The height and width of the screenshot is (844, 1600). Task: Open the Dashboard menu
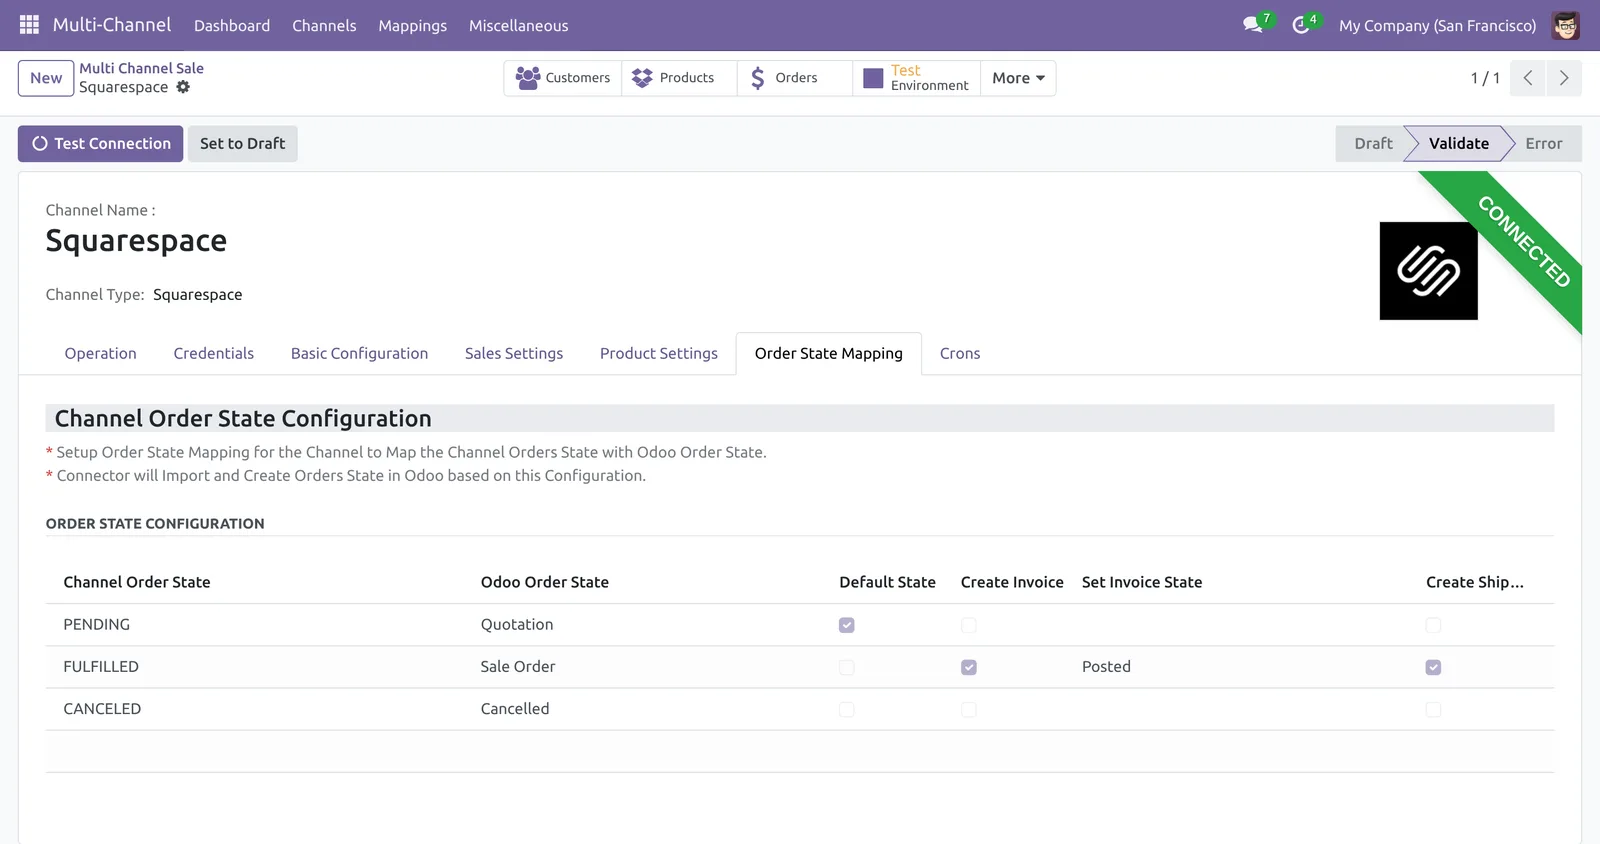point(232,25)
